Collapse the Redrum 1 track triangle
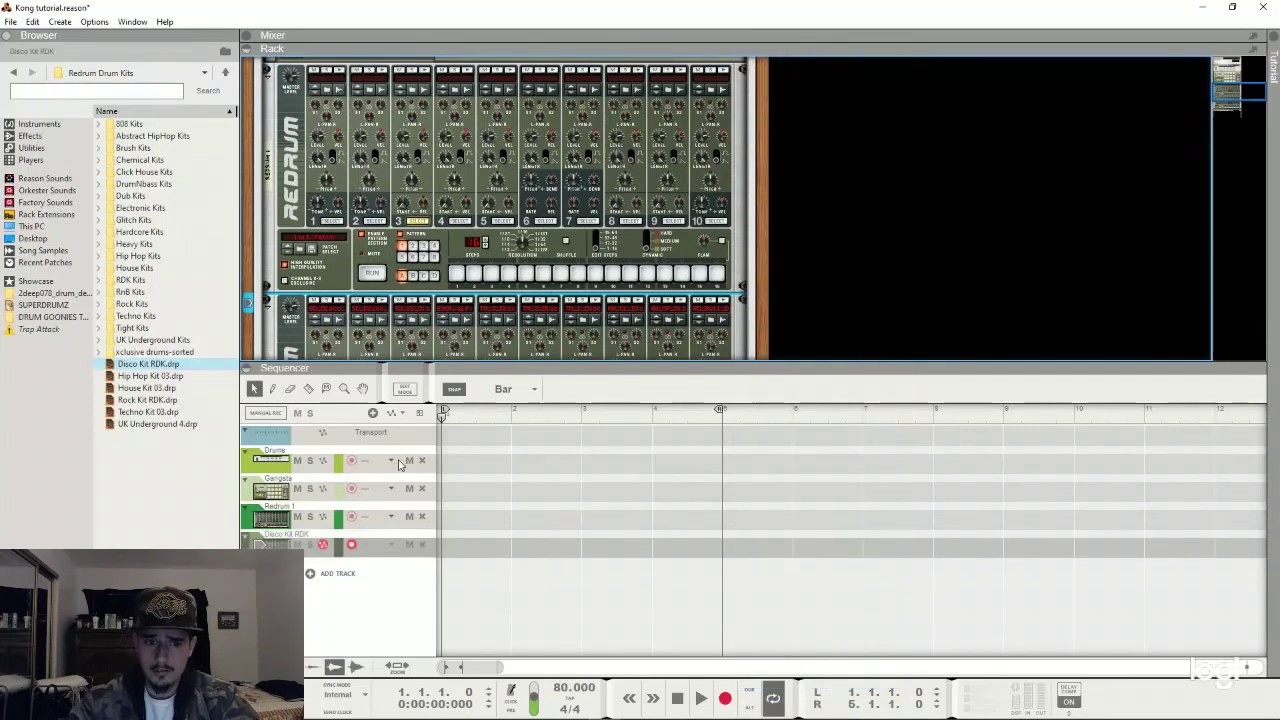 (x=245, y=507)
